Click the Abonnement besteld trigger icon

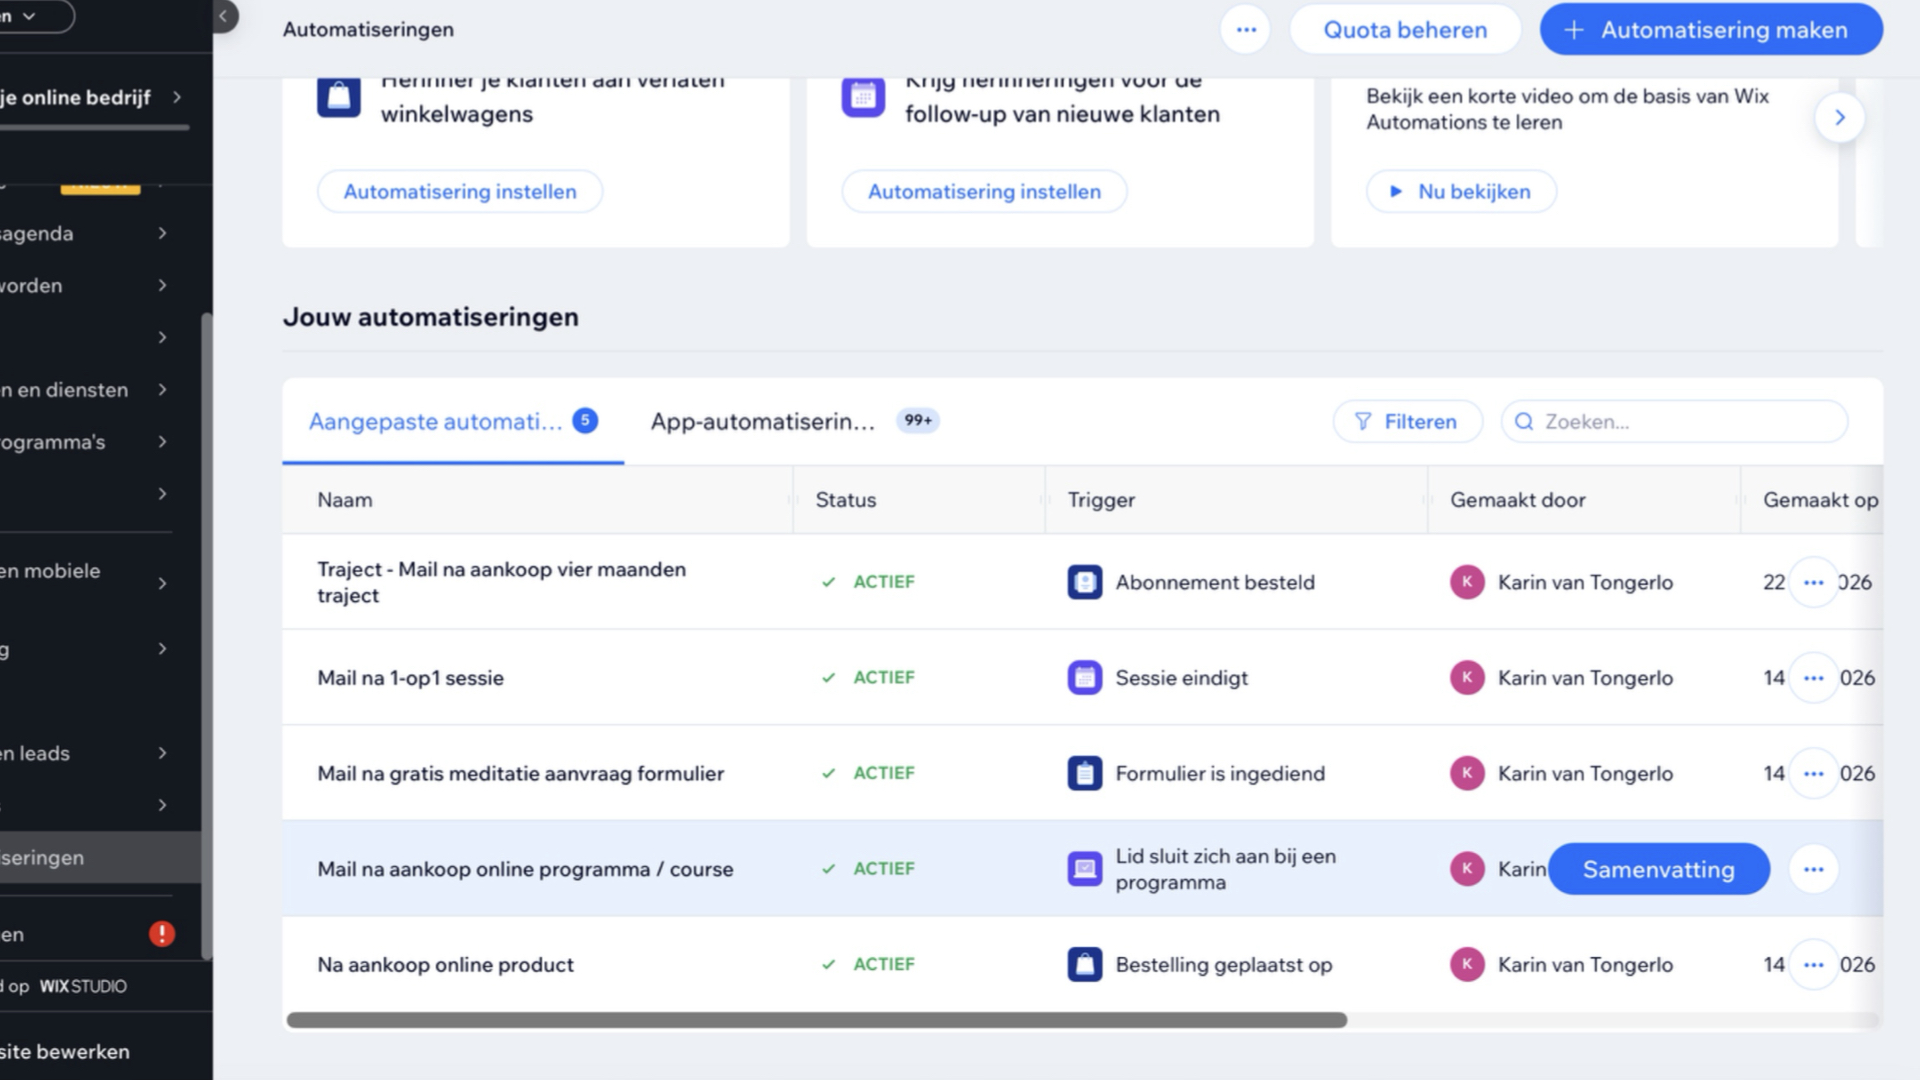(1084, 582)
